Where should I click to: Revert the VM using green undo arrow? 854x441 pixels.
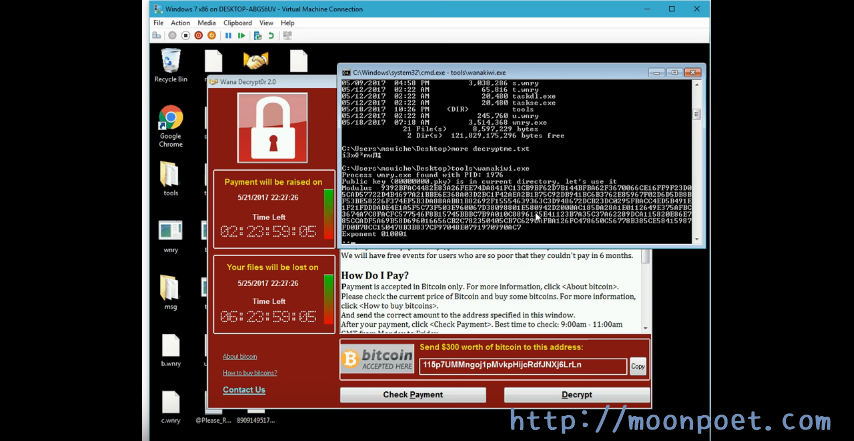point(271,35)
